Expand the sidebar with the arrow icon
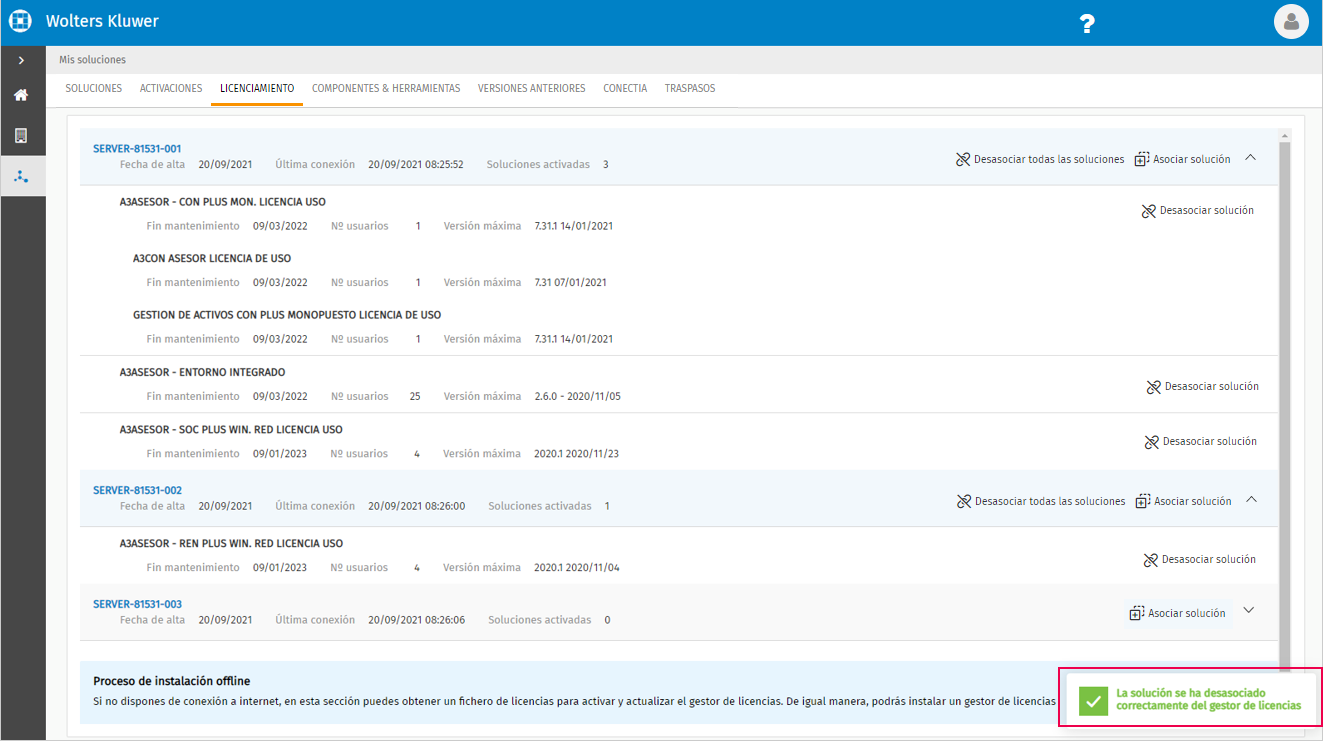 point(21,60)
